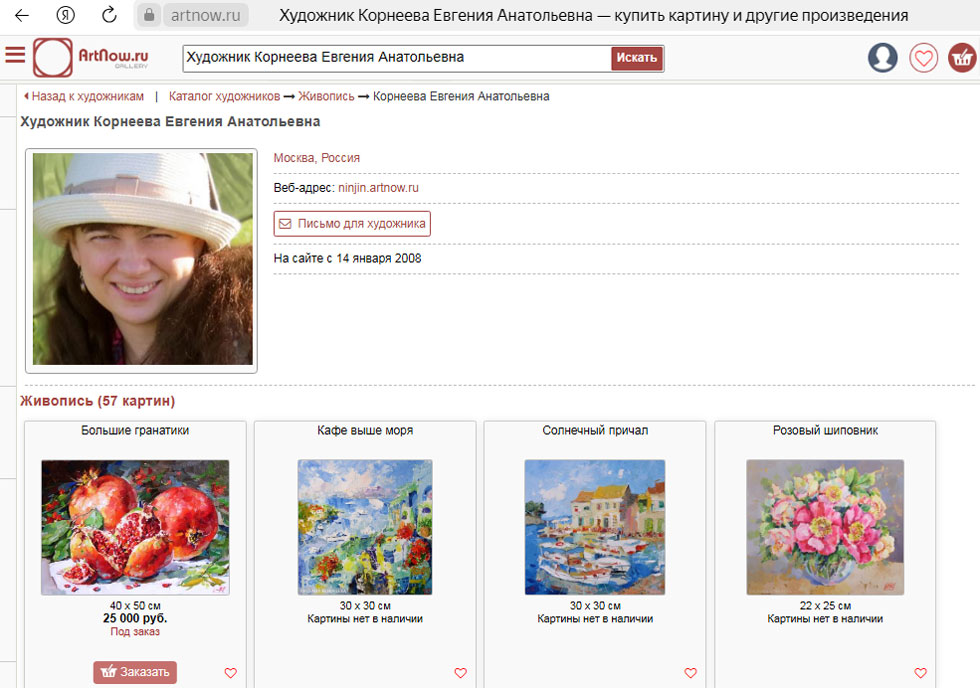The image size is (980, 688).
Task: Reload the page with the refresh icon
Action: pos(109,15)
